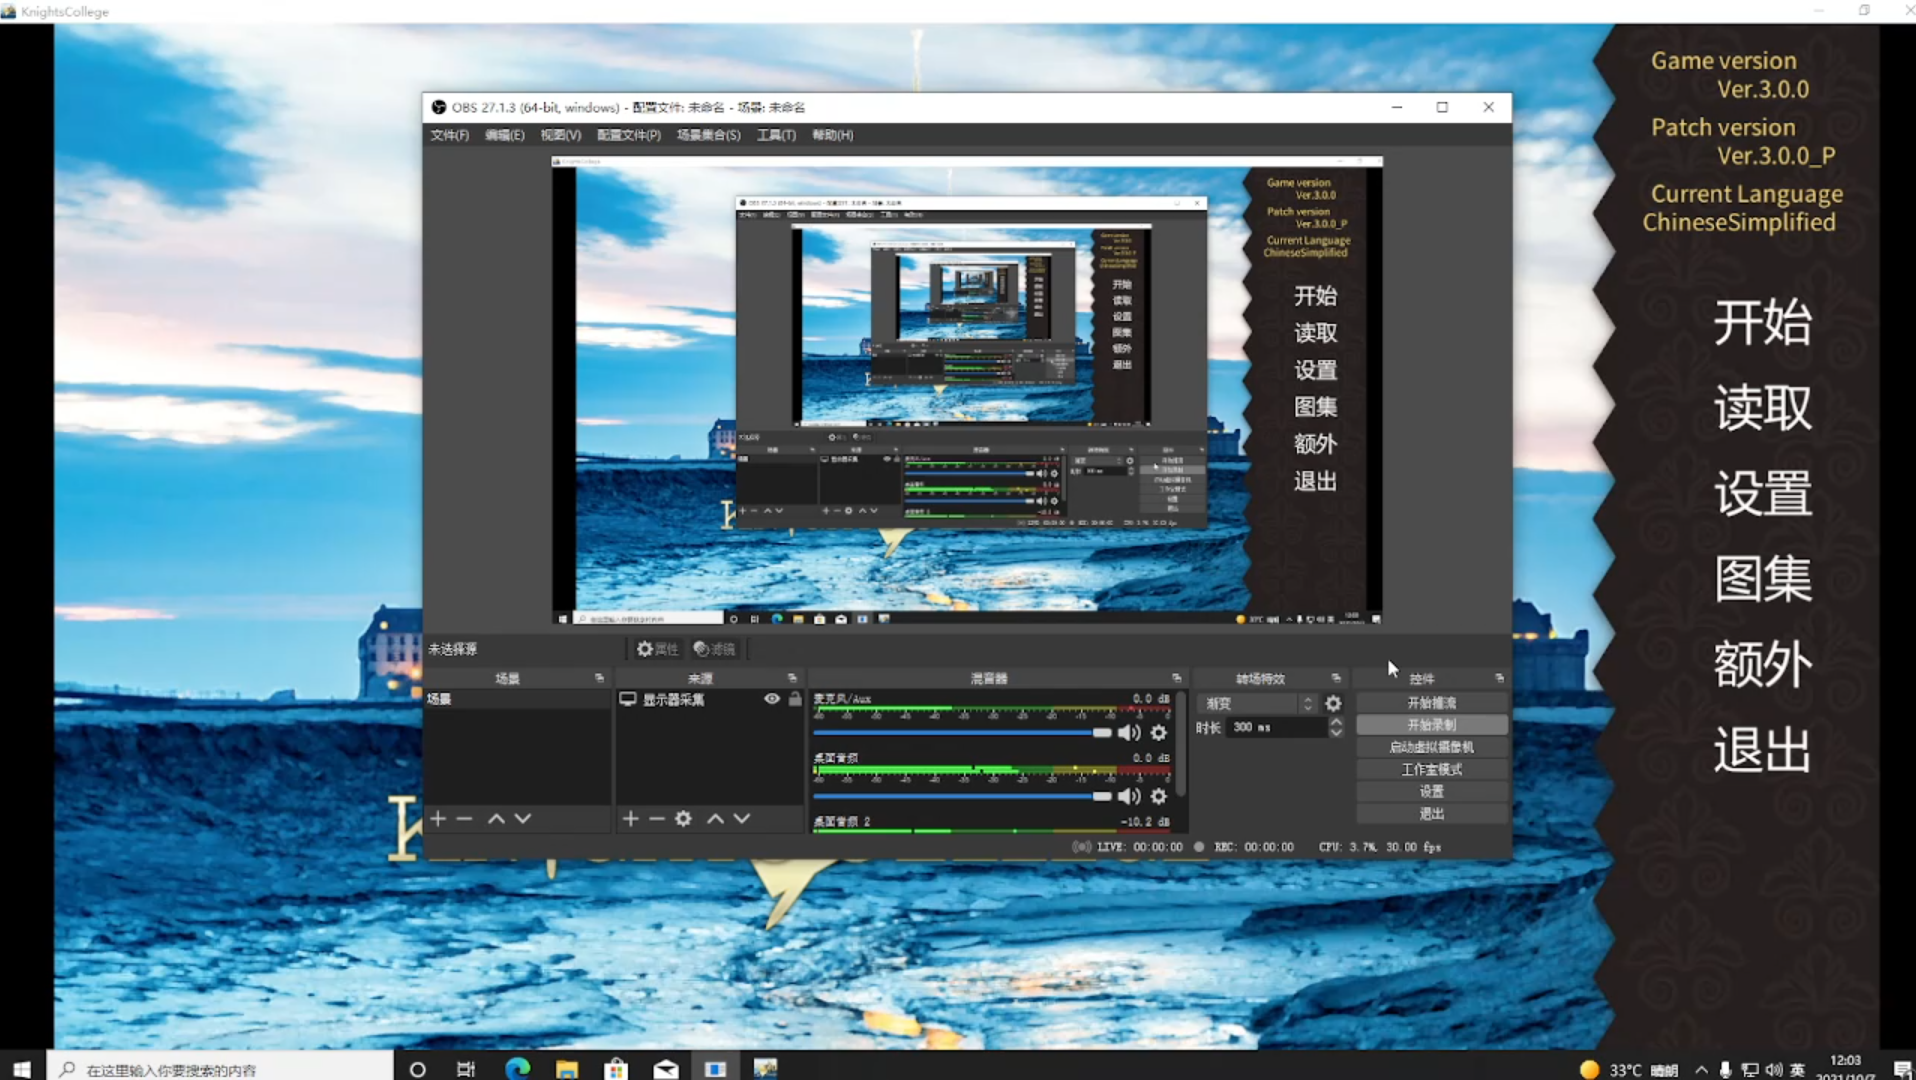Mute the 桌面音频 speaker icon
This screenshot has height=1080, width=1916.
[x=1129, y=796]
